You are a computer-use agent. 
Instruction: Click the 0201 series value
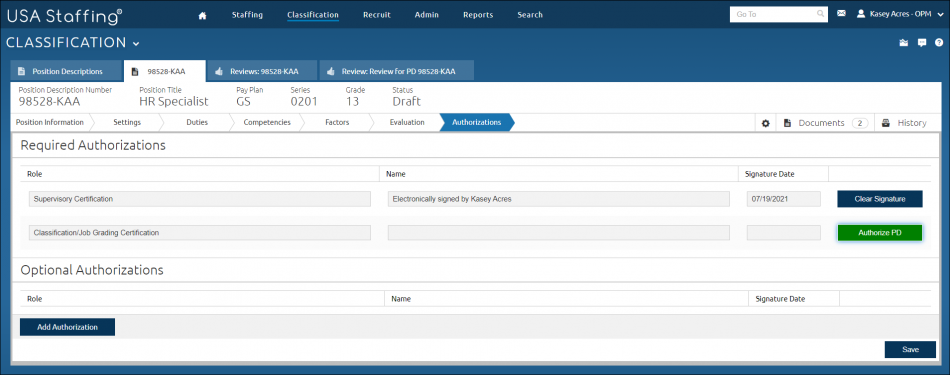pos(304,101)
